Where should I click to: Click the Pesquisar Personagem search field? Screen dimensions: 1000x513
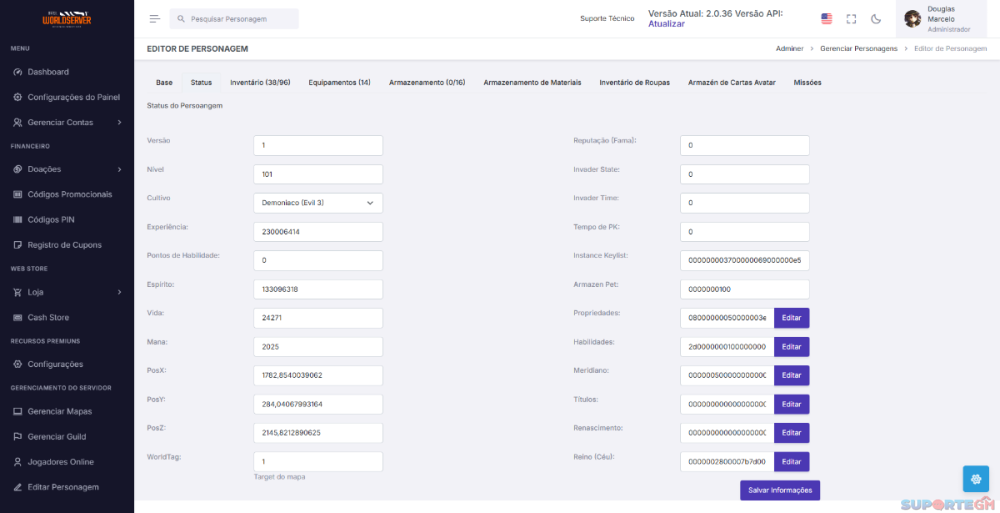click(235, 19)
